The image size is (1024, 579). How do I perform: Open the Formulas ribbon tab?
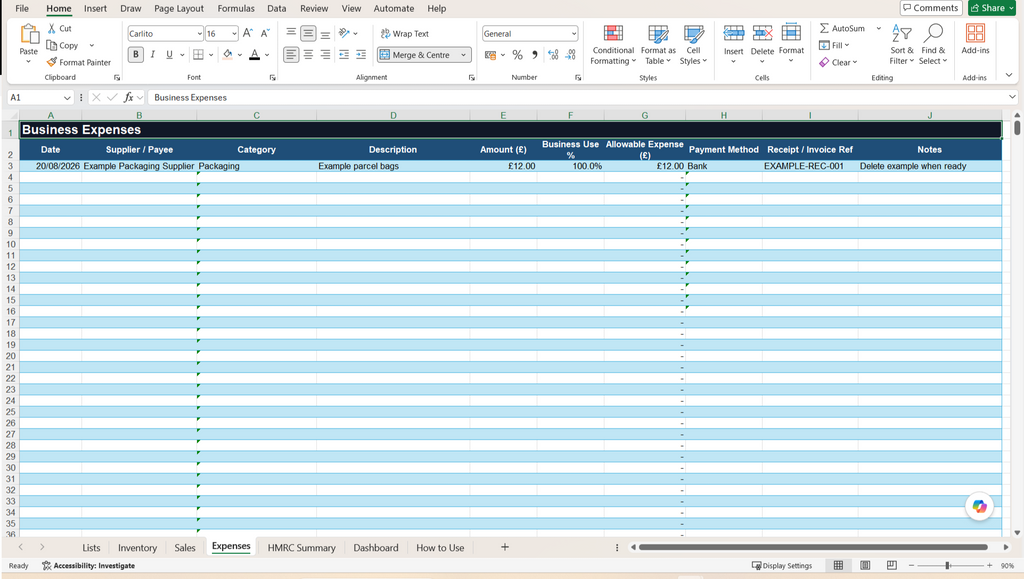click(x=236, y=8)
